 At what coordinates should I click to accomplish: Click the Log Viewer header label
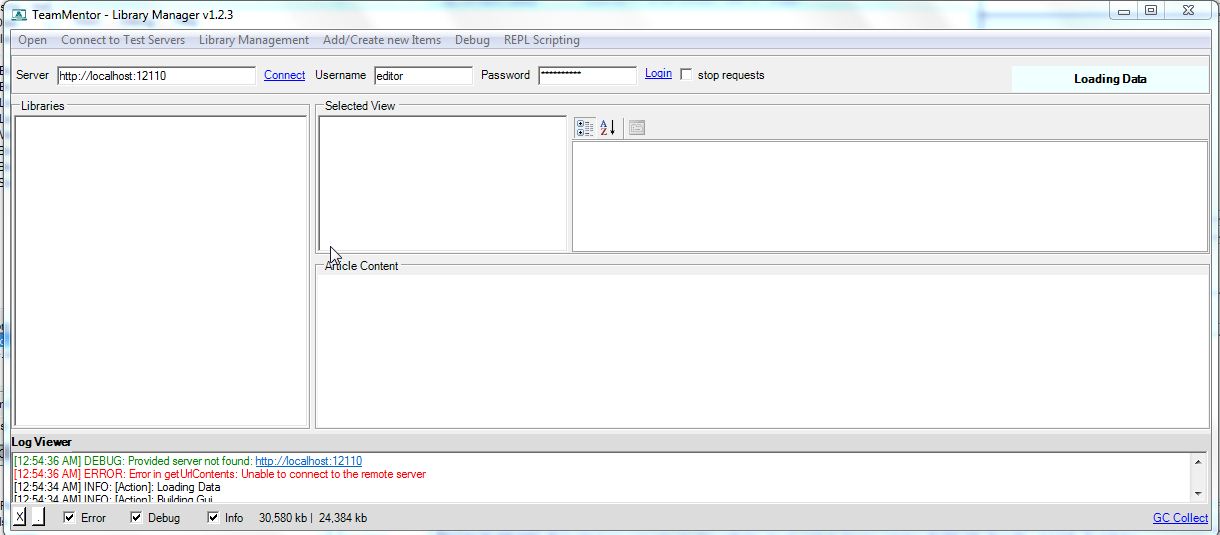[x=42, y=442]
